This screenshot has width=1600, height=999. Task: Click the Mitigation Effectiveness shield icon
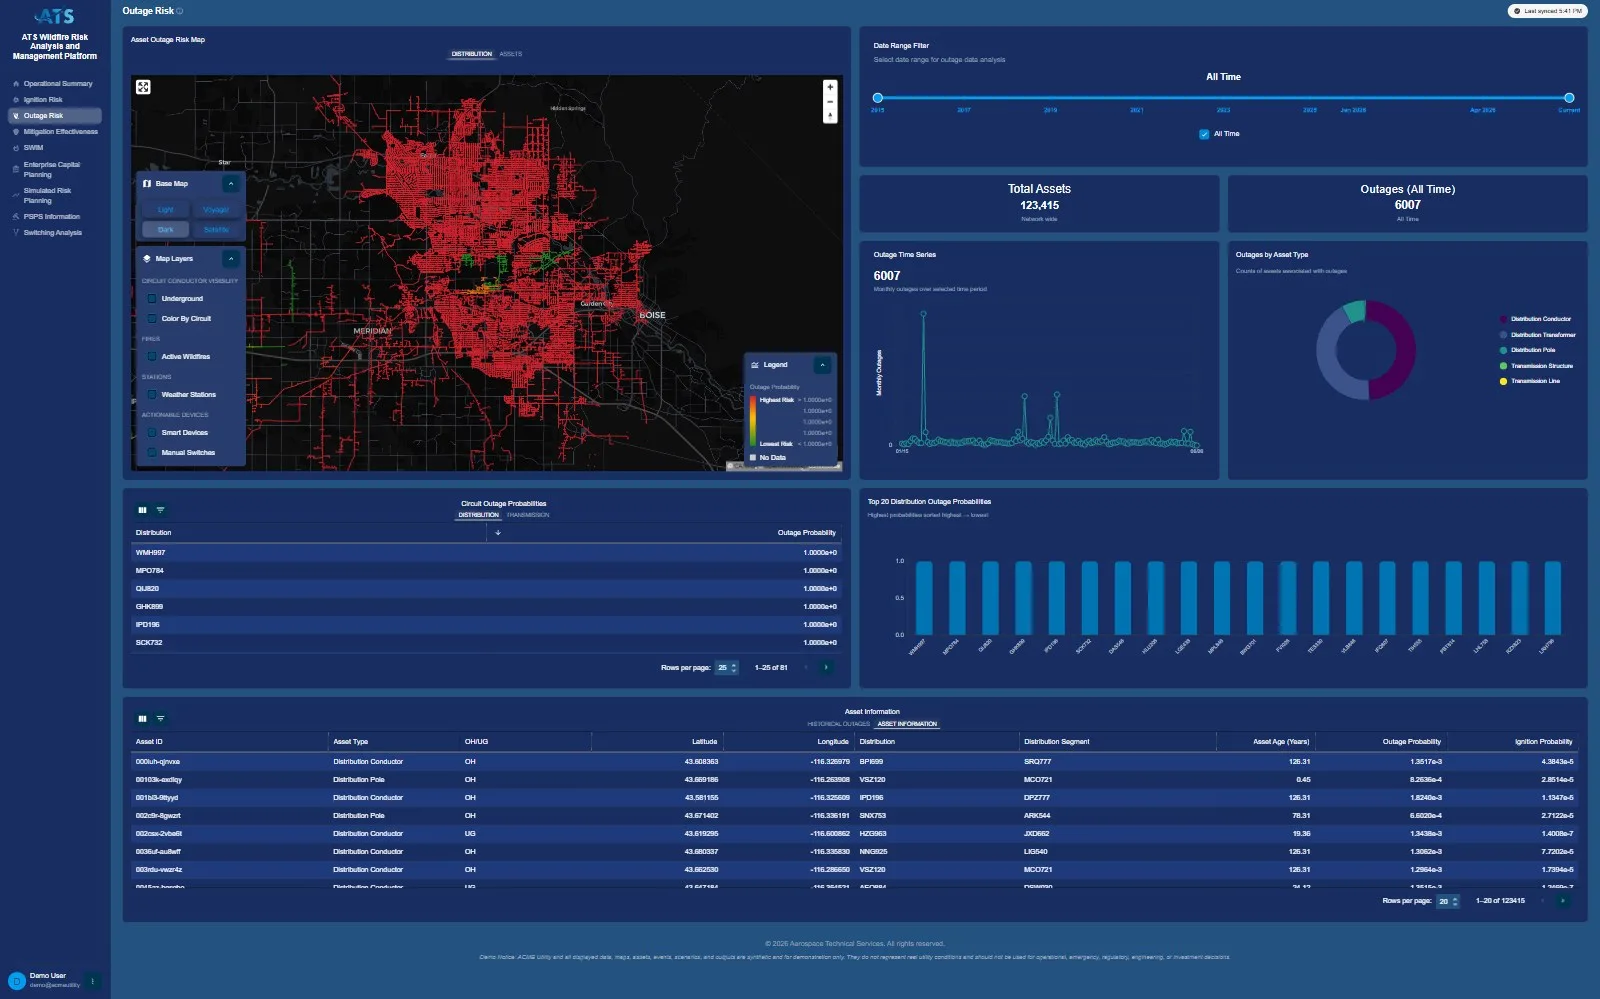click(16, 132)
